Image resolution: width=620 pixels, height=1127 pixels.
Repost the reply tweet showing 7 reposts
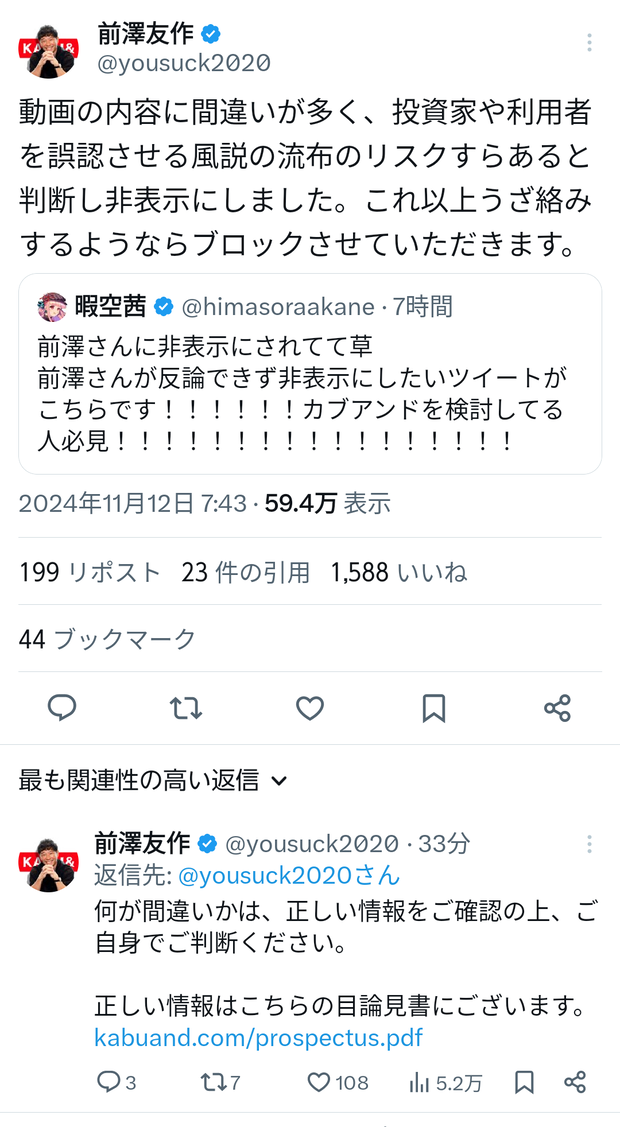click(220, 1082)
